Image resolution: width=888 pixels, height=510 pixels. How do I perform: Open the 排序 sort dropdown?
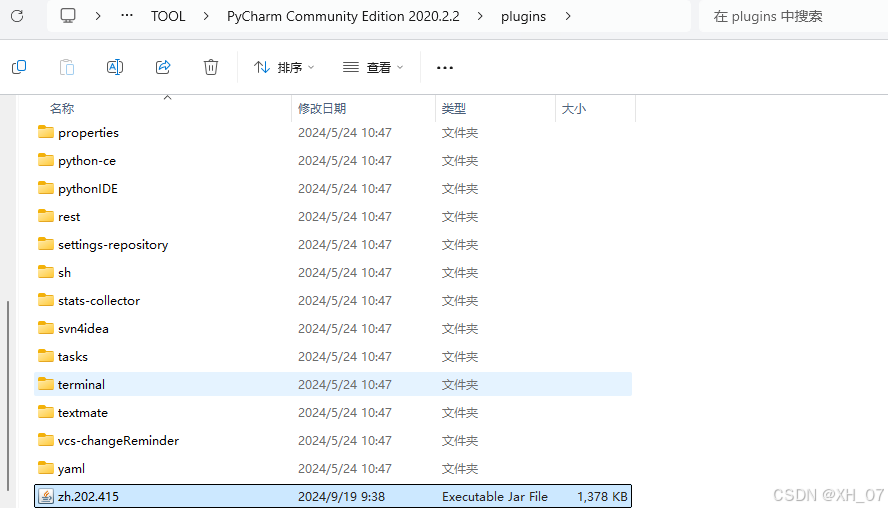pos(284,67)
